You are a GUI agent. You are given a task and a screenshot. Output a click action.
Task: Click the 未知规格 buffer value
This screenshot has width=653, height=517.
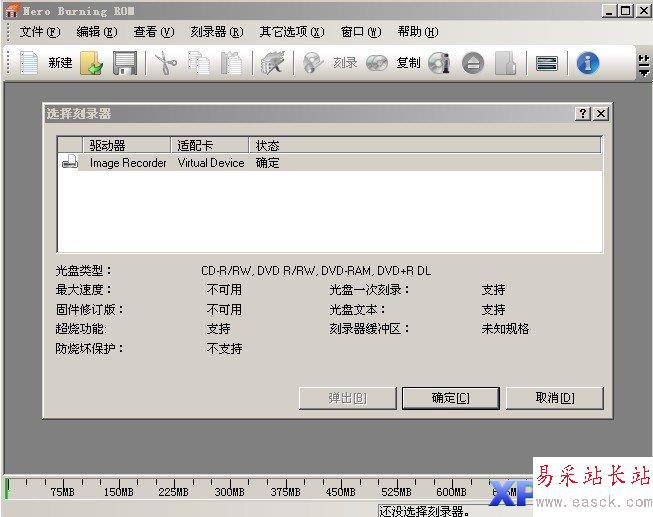(505, 329)
